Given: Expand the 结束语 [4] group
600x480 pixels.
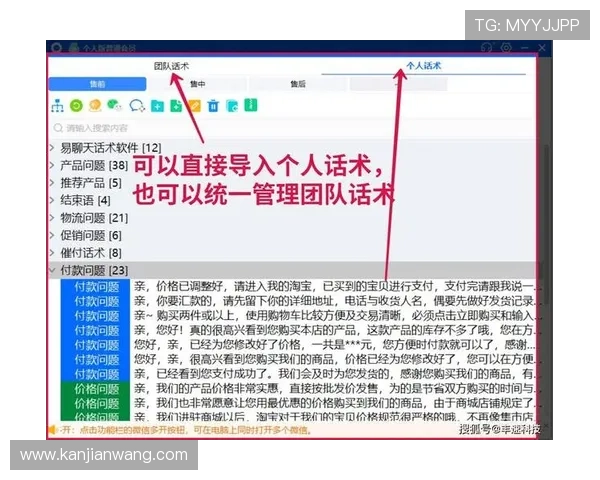Looking at the screenshot, I should tap(52, 200).
